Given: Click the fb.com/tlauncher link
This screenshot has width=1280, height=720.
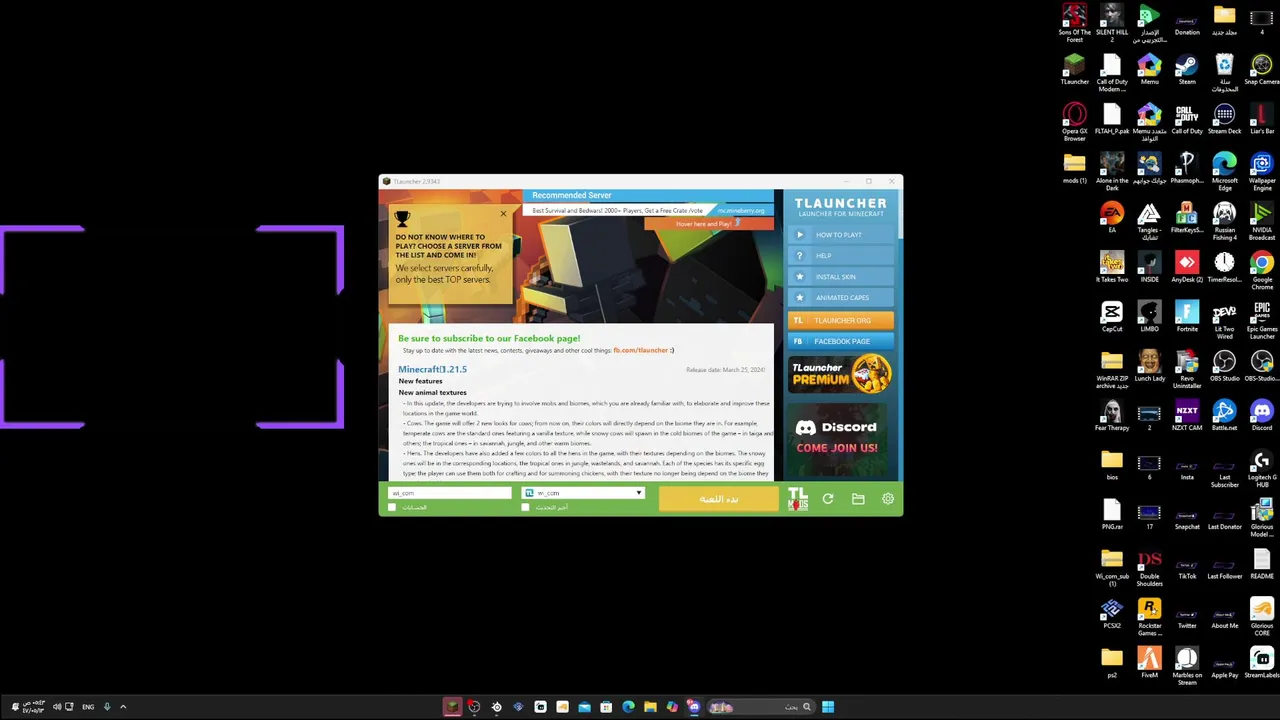Looking at the screenshot, I should point(641,350).
